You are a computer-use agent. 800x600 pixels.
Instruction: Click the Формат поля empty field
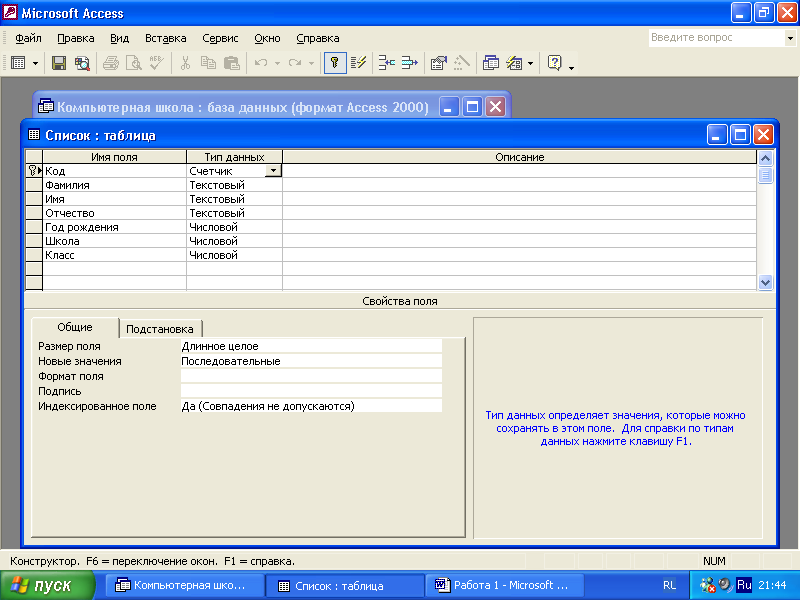point(311,376)
